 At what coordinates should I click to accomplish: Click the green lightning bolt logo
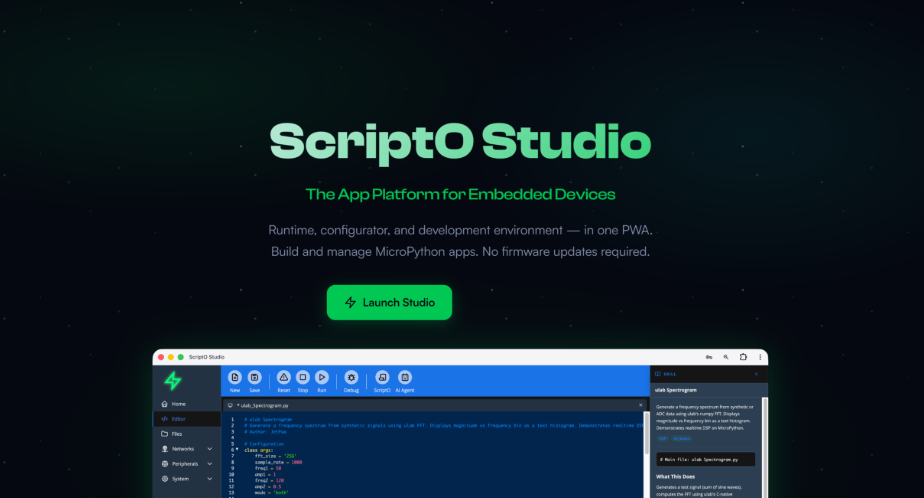pyautogui.click(x=173, y=380)
